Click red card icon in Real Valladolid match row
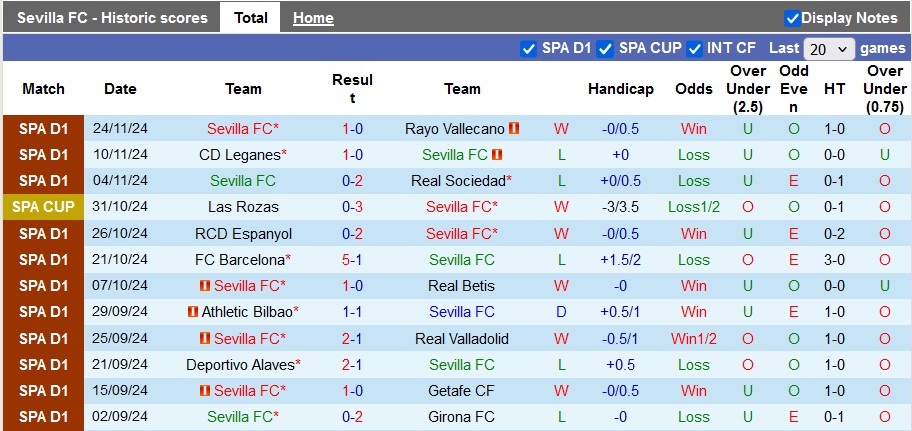Viewport: 912px width, 431px height. 205,338
